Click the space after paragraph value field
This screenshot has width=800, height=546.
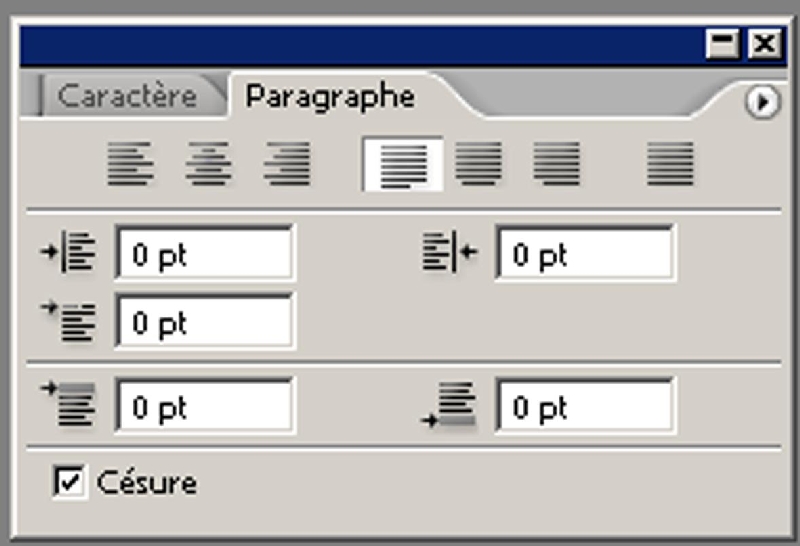pos(585,406)
